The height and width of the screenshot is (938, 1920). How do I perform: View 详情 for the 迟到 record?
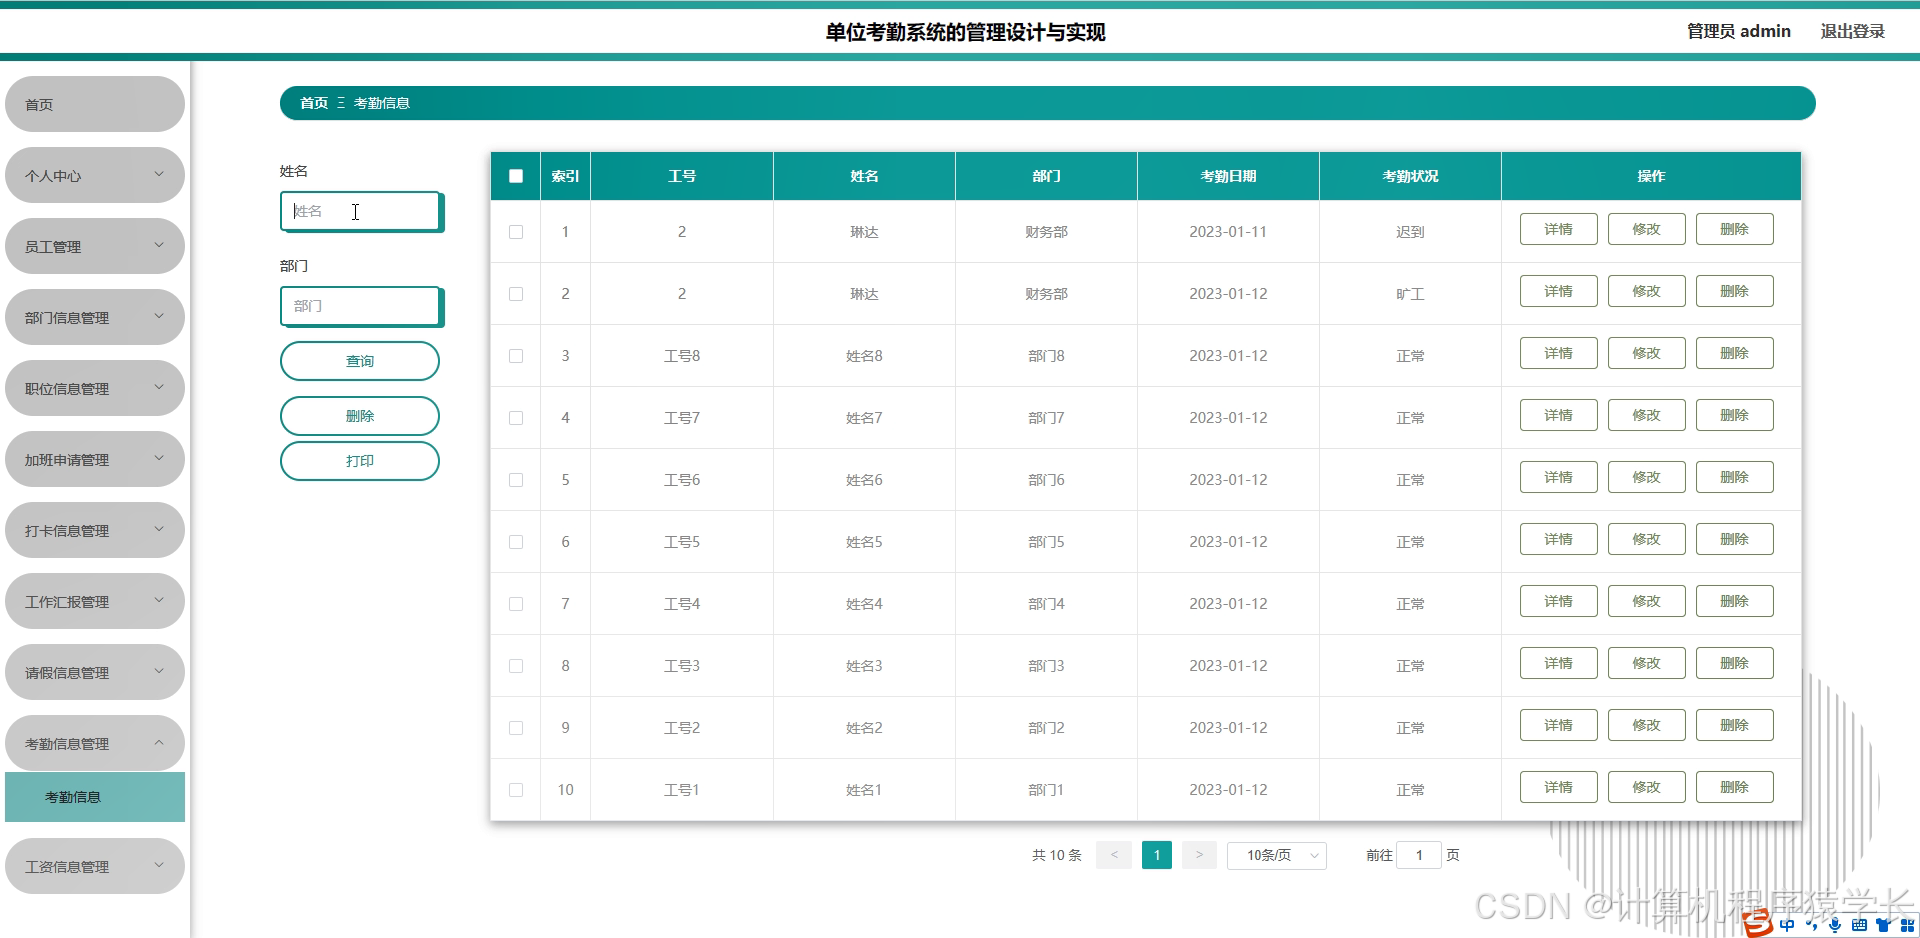[x=1558, y=229]
